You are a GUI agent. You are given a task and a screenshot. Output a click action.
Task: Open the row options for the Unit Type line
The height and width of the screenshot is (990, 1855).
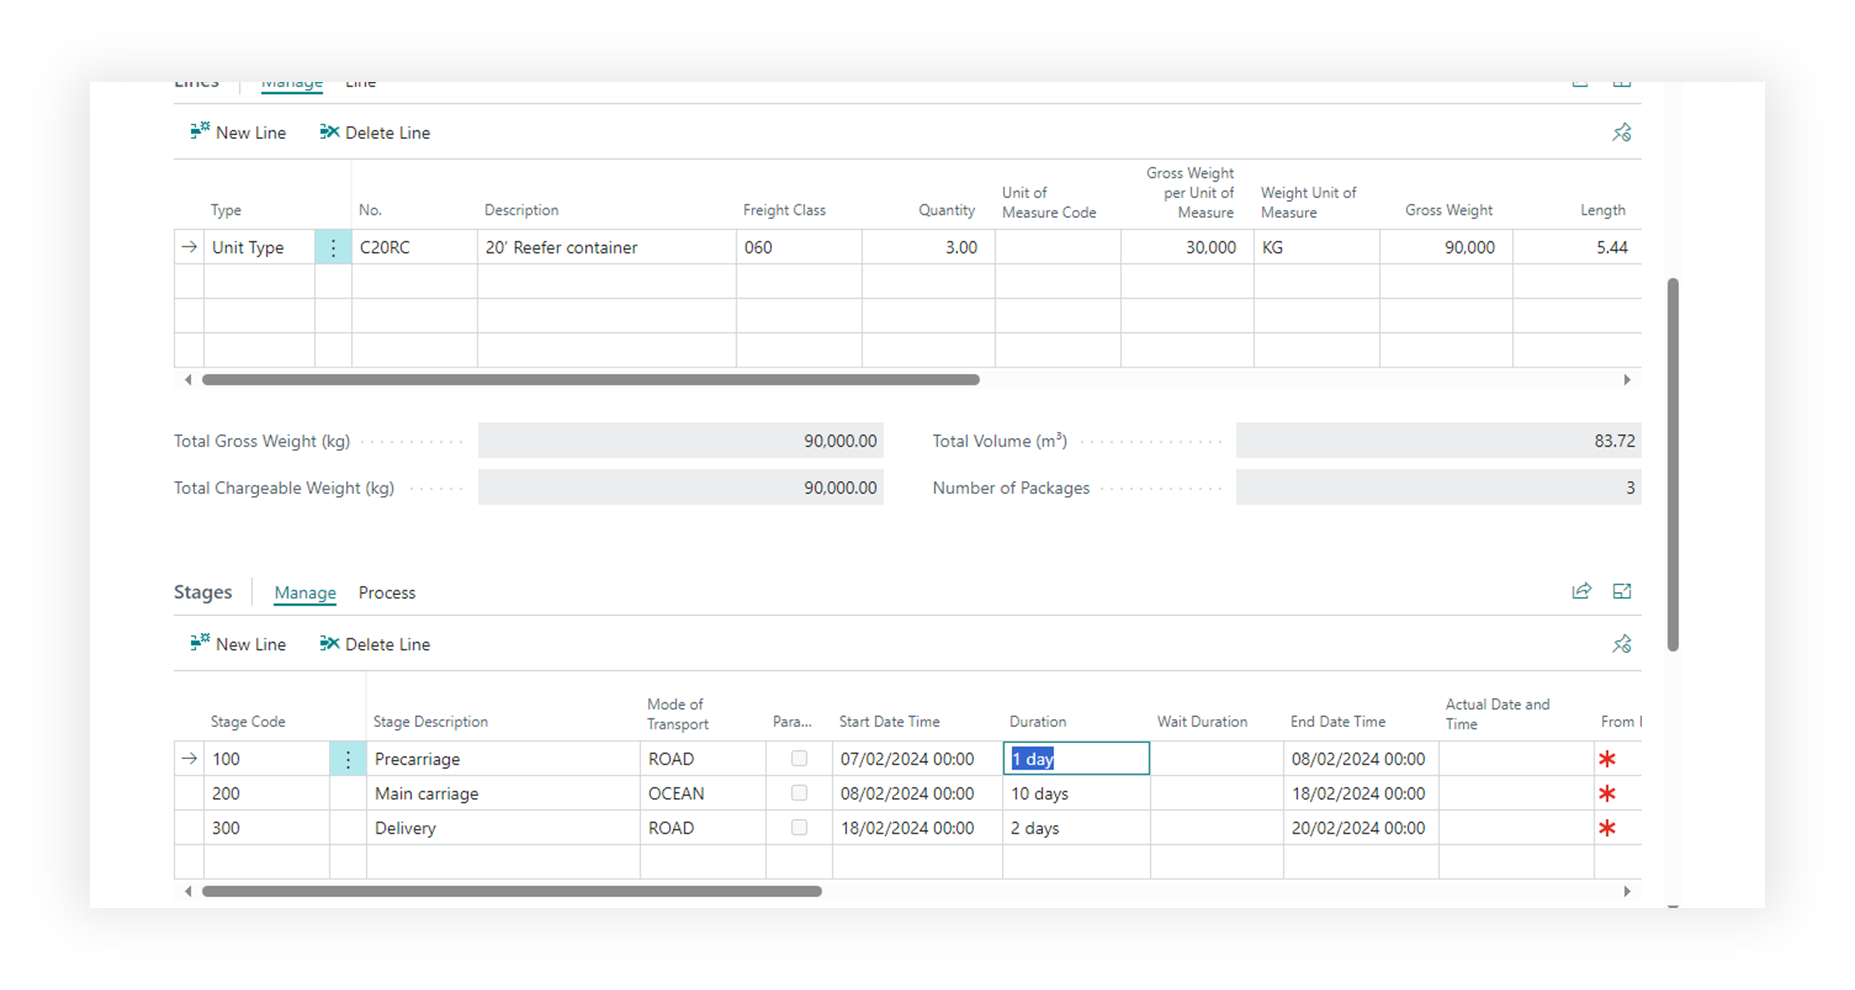[333, 248]
